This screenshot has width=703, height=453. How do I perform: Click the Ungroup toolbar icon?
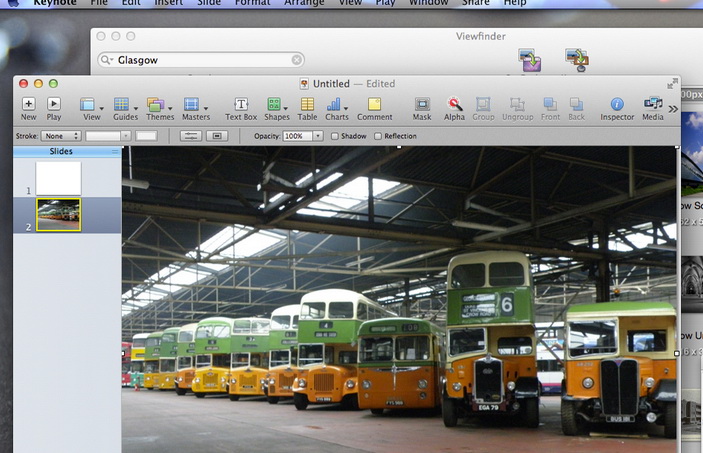pos(517,109)
